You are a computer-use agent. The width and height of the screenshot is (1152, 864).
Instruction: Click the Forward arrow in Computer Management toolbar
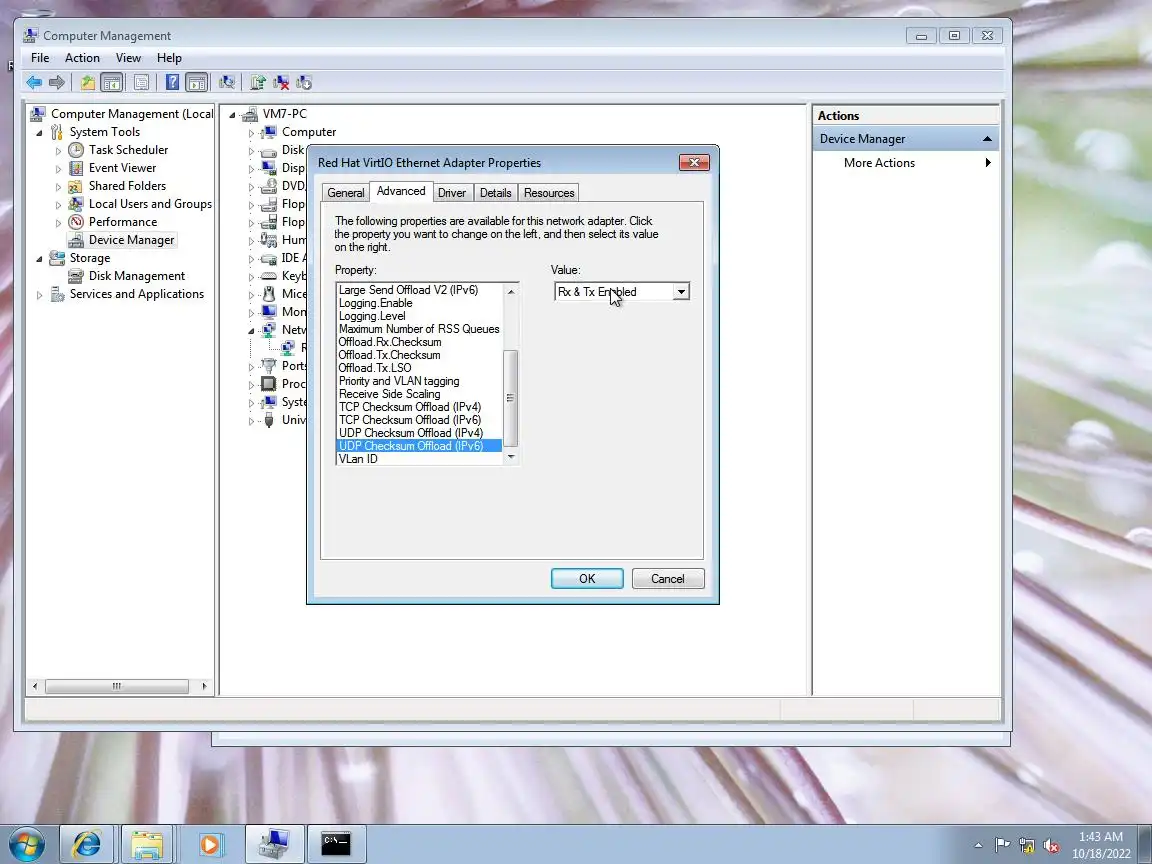pyautogui.click(x=57, y=82)
